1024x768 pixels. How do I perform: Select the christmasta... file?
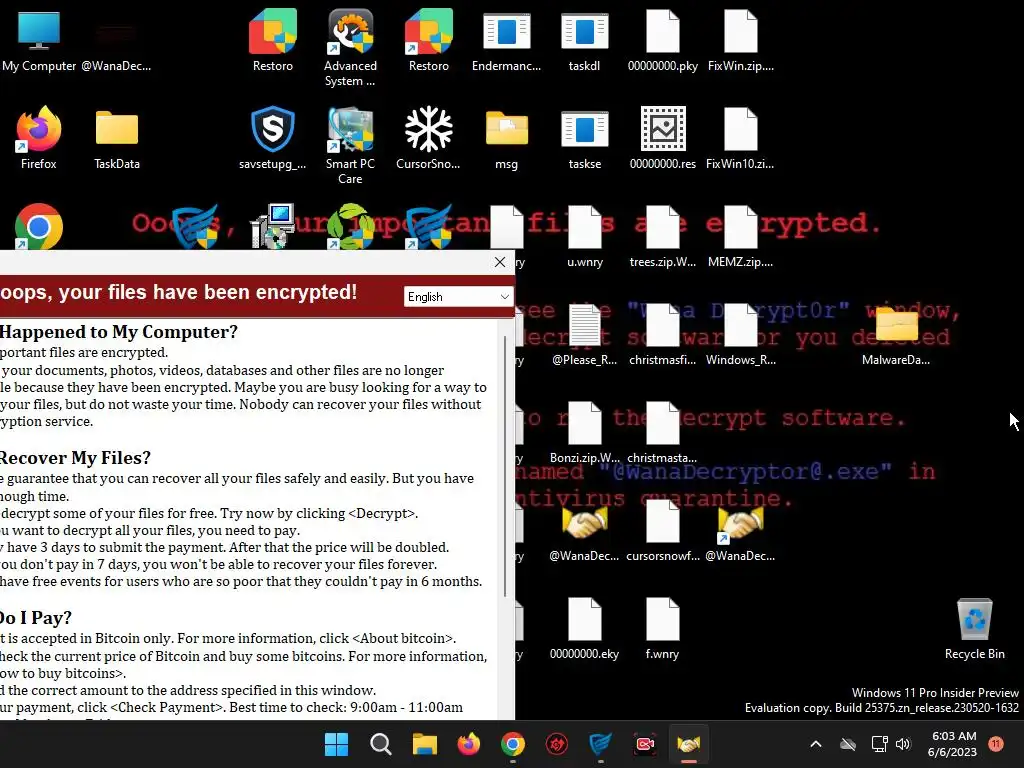662,432
